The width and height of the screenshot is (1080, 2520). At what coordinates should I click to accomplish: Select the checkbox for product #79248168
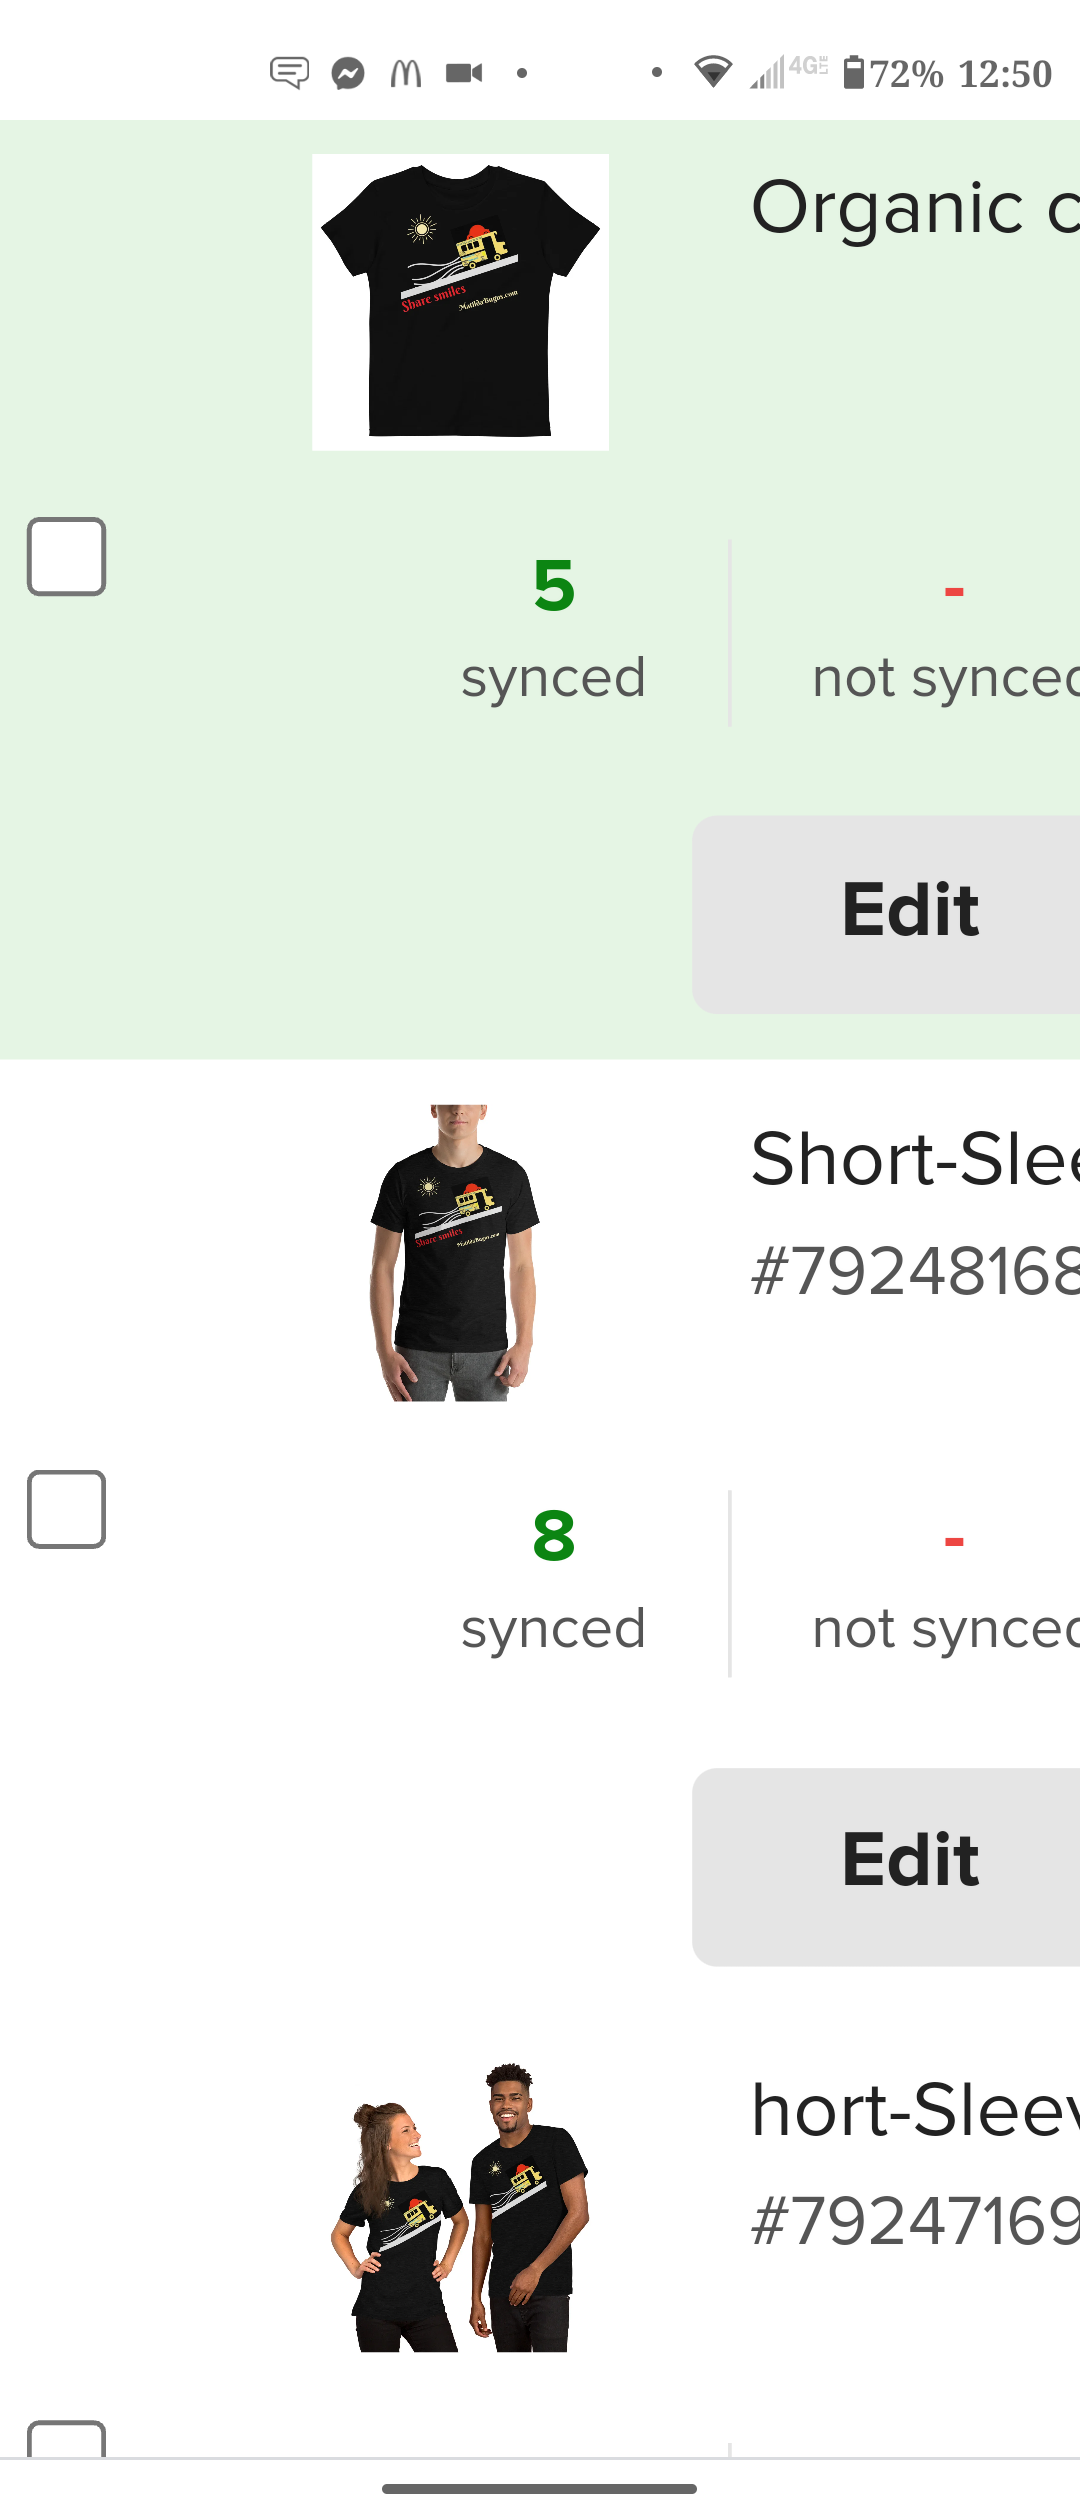[66, 1509]
